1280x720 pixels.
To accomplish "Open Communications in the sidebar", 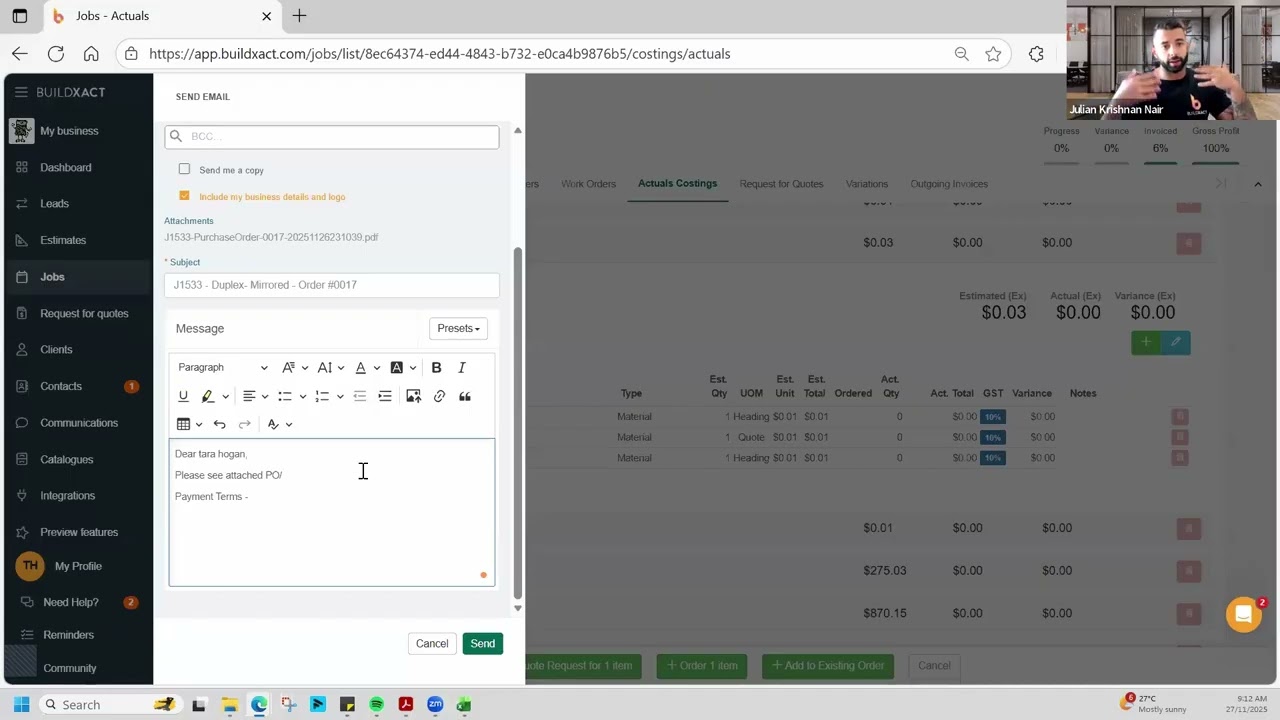I will 78,423.
